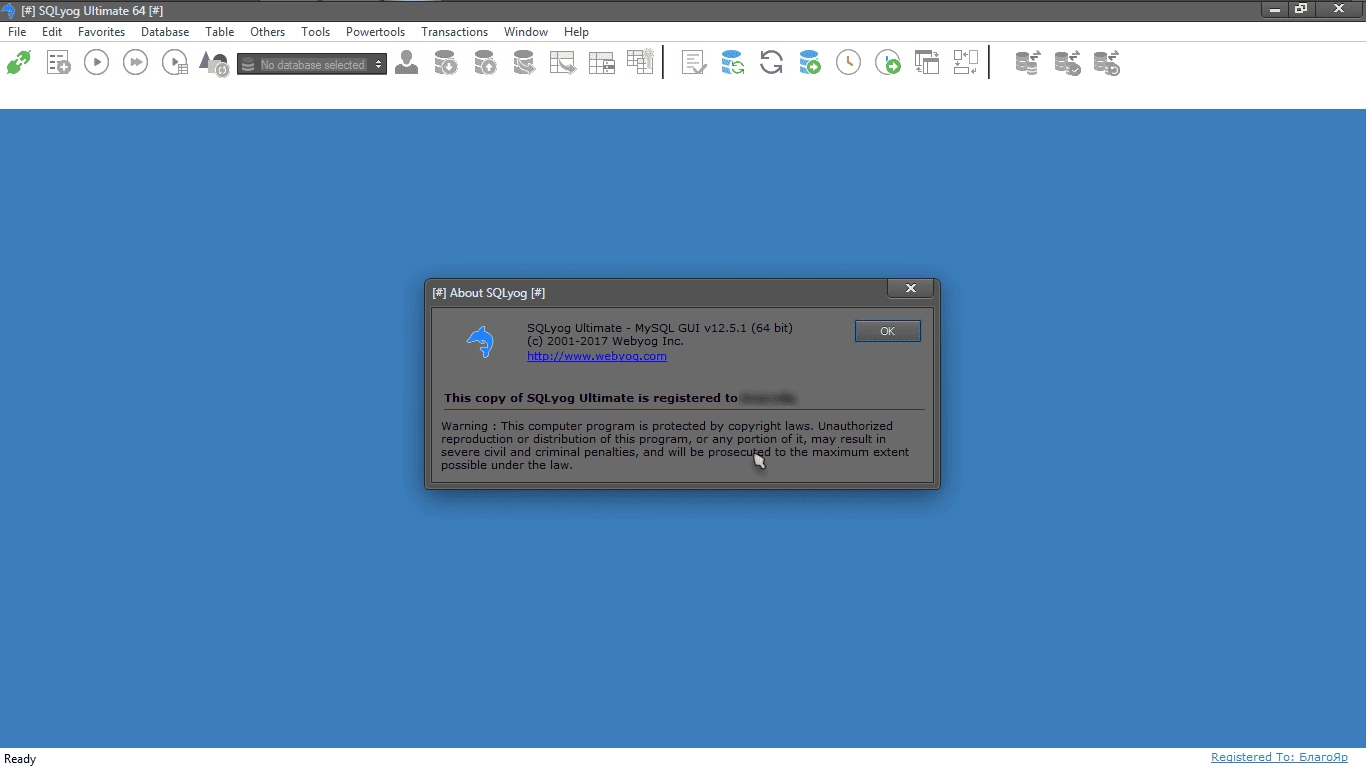The height and width of the screenshot is (768, 1366).
Task: Open the Table menu
Action: tap(220, 32)
